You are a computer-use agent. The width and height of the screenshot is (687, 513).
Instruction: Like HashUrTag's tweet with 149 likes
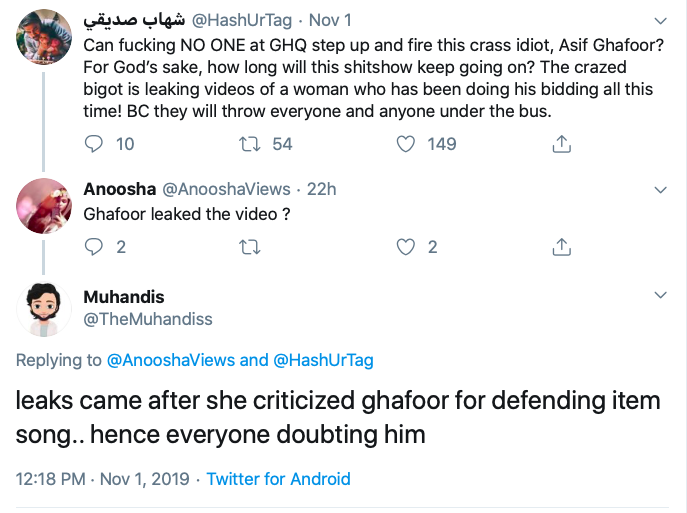pyautogui.click(x=406, y=144)
